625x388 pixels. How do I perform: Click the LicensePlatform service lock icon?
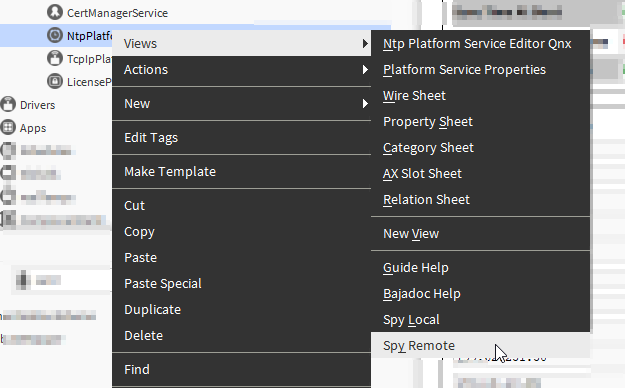55,81
